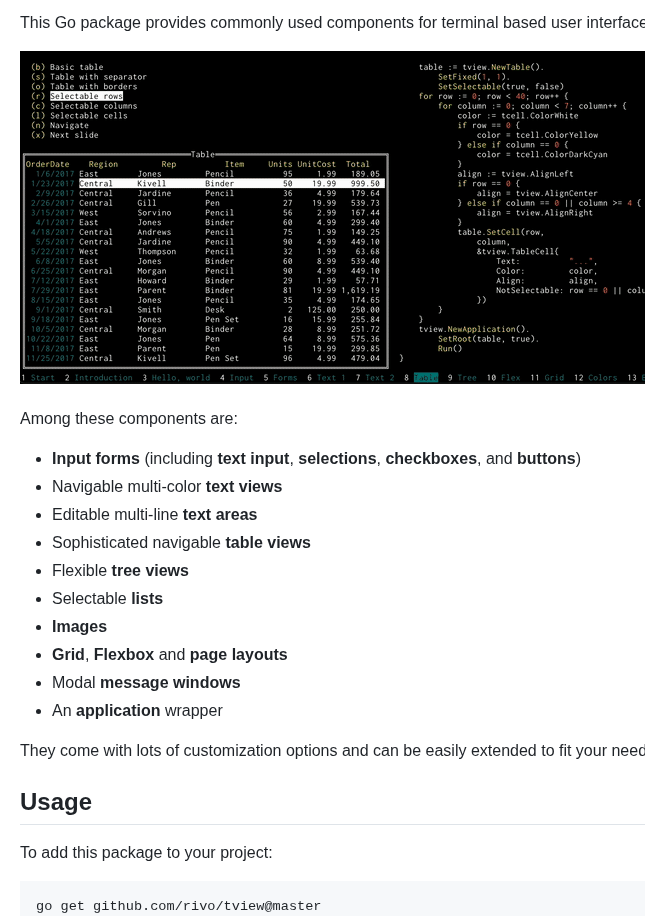Click the bold 'selections' text
The height and width of the screenshot is (916, 645).
click(x=337, y=459)
